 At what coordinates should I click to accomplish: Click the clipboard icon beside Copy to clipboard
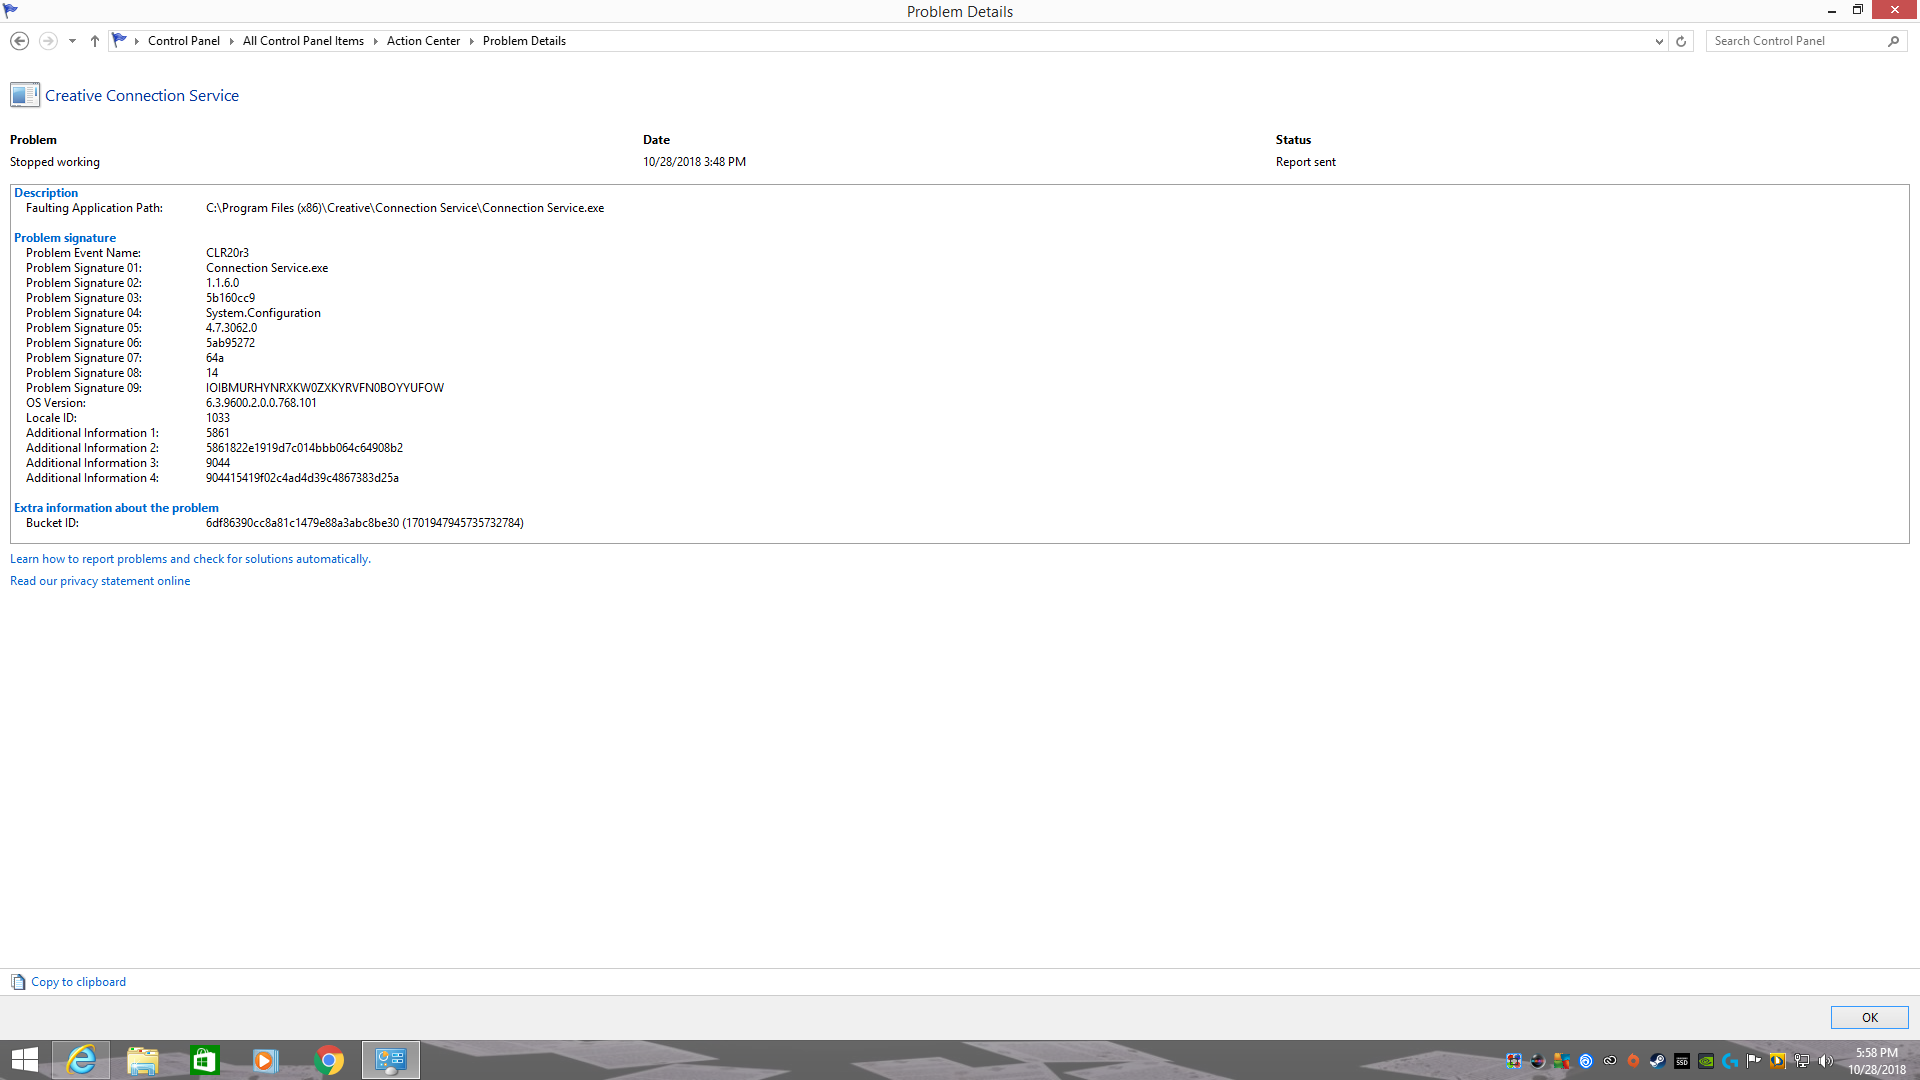click(18, 982)
